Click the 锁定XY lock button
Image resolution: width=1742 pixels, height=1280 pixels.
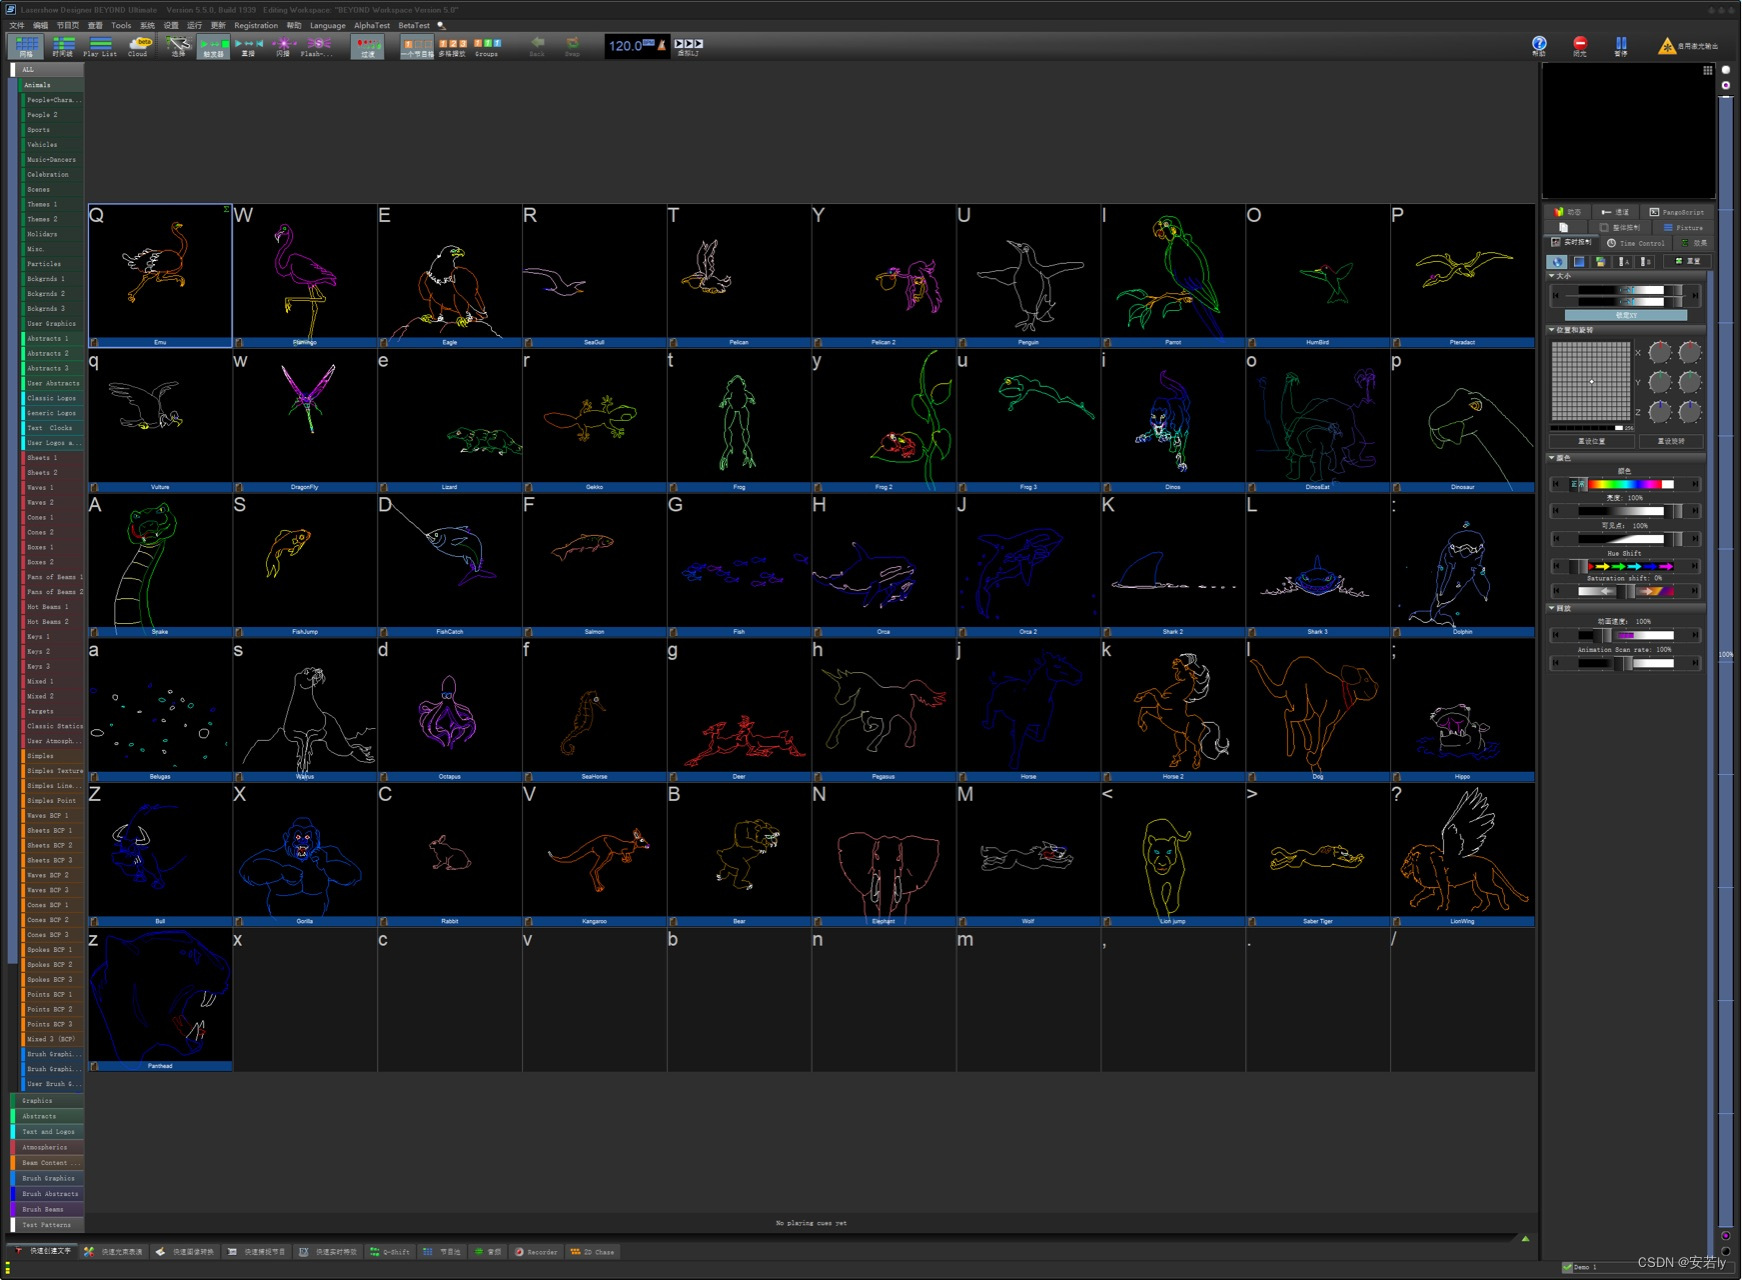click(1626, 315)
